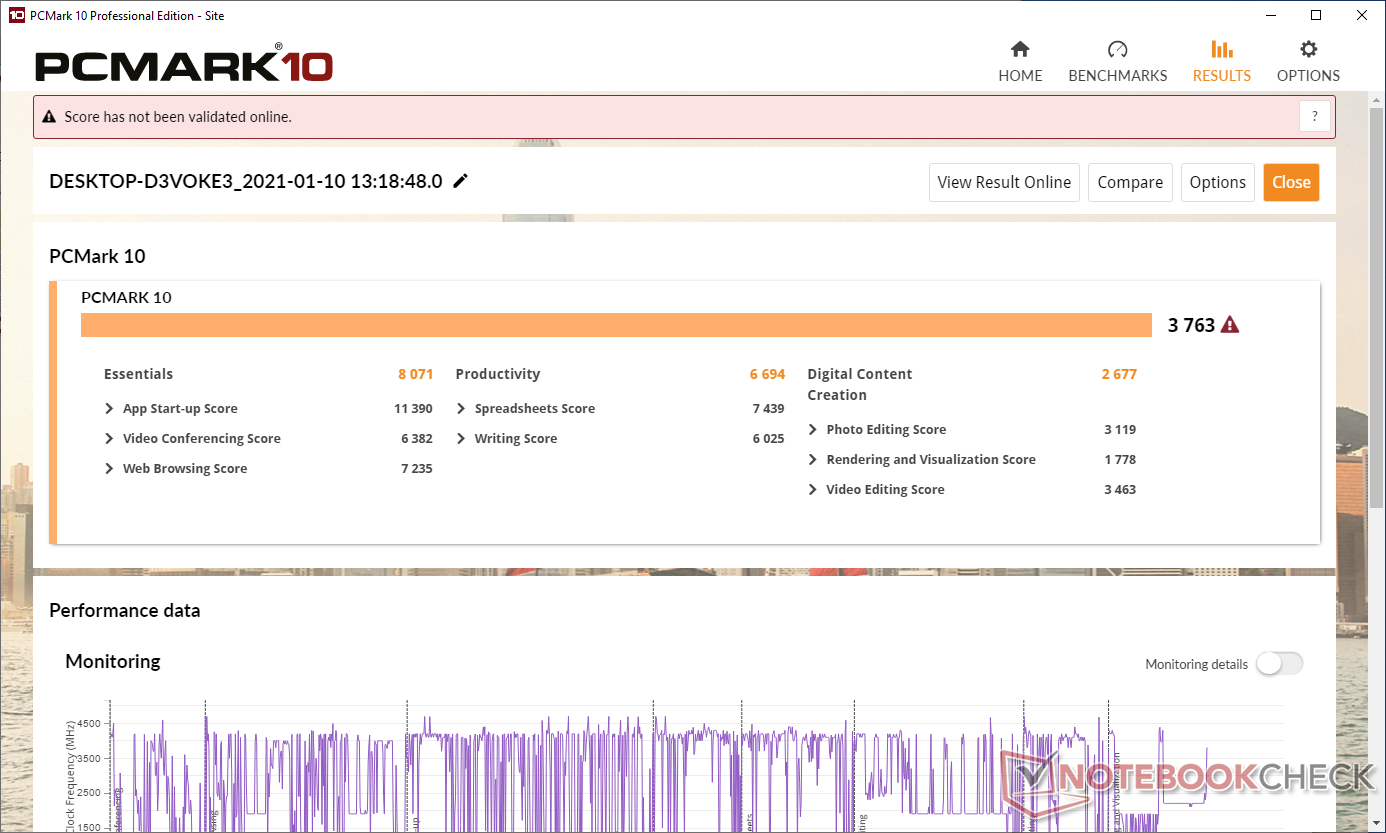Expand Rendering and Visualization Score details
The image size is (1386, 833).
click(x=813, y=460)
